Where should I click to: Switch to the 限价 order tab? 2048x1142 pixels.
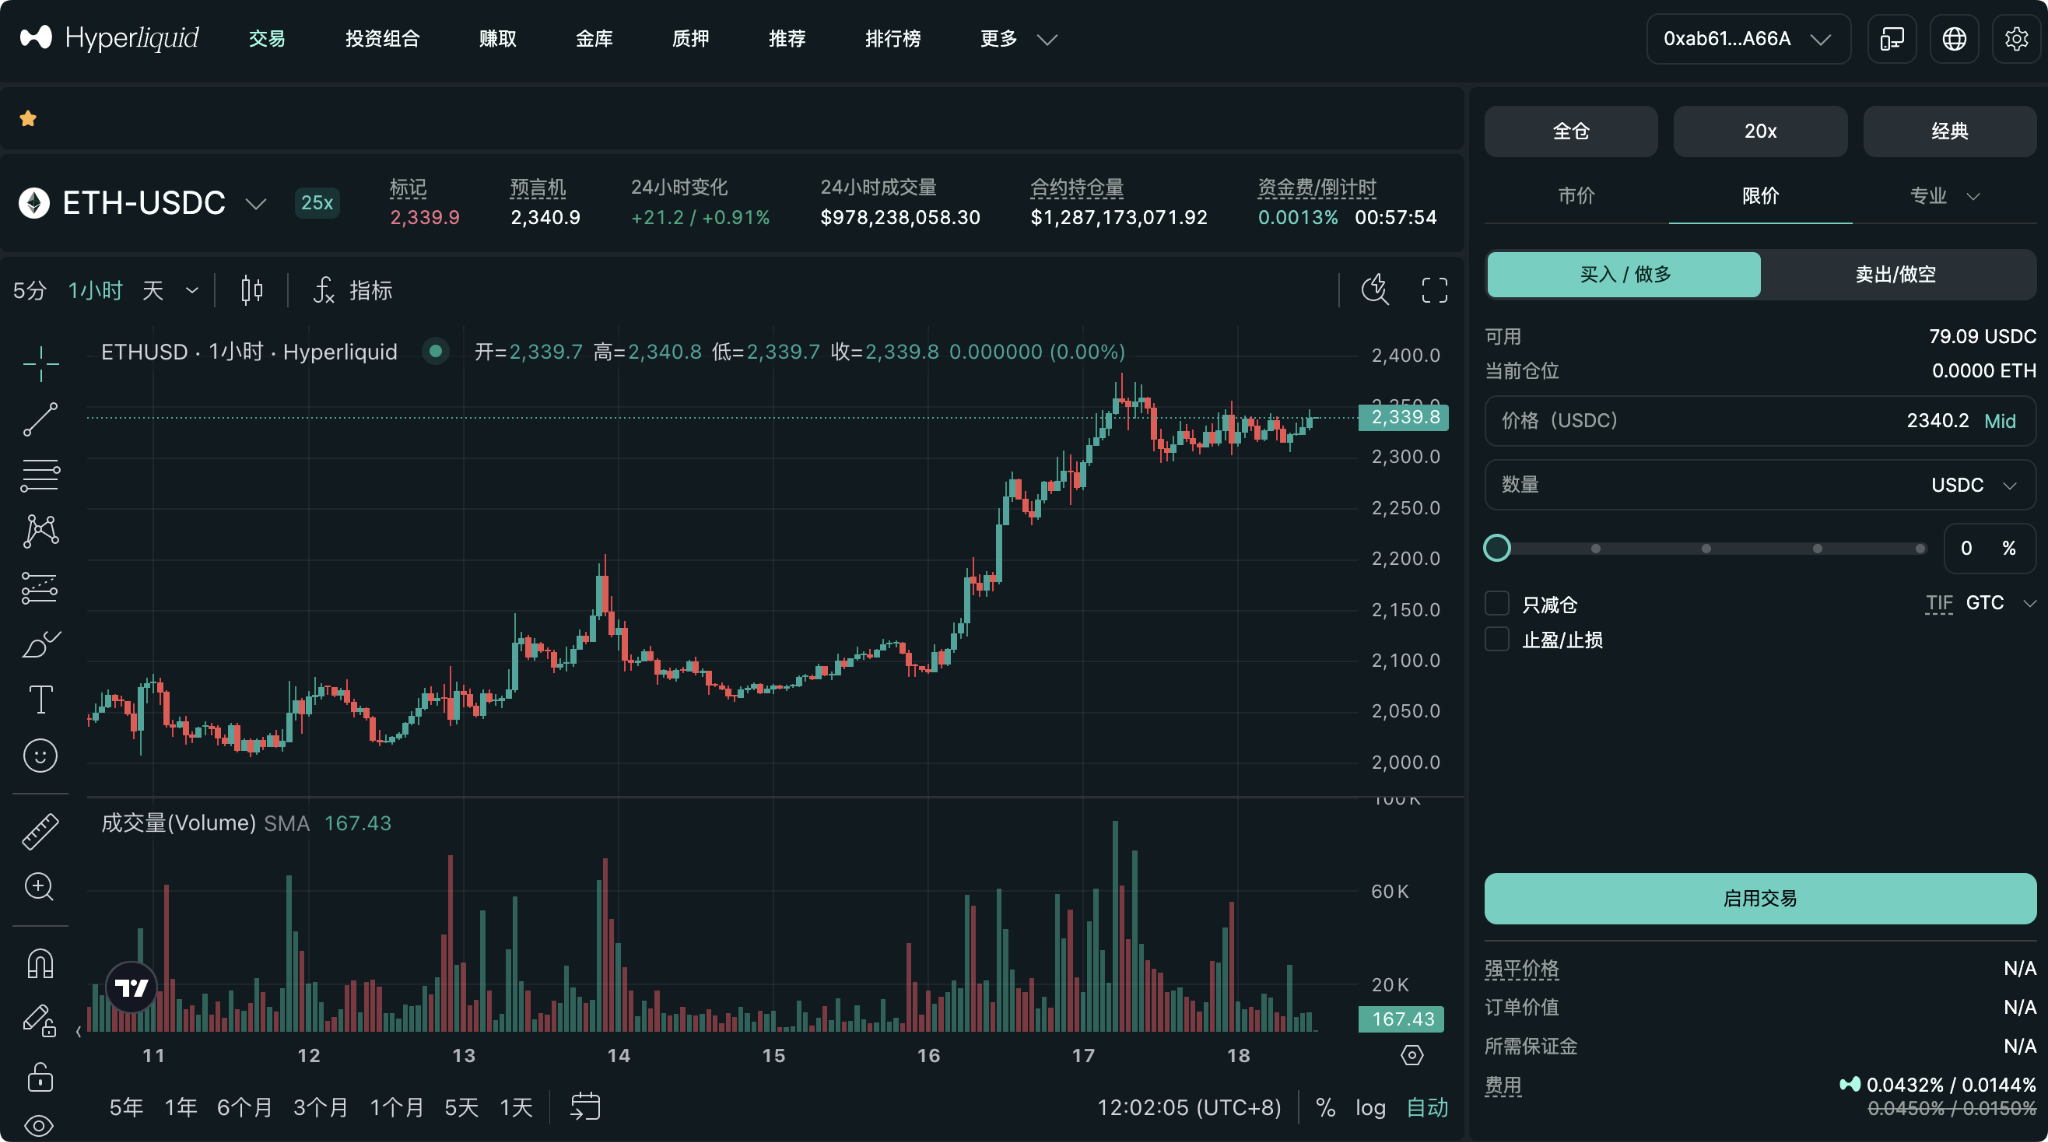tap(1758, 196)
